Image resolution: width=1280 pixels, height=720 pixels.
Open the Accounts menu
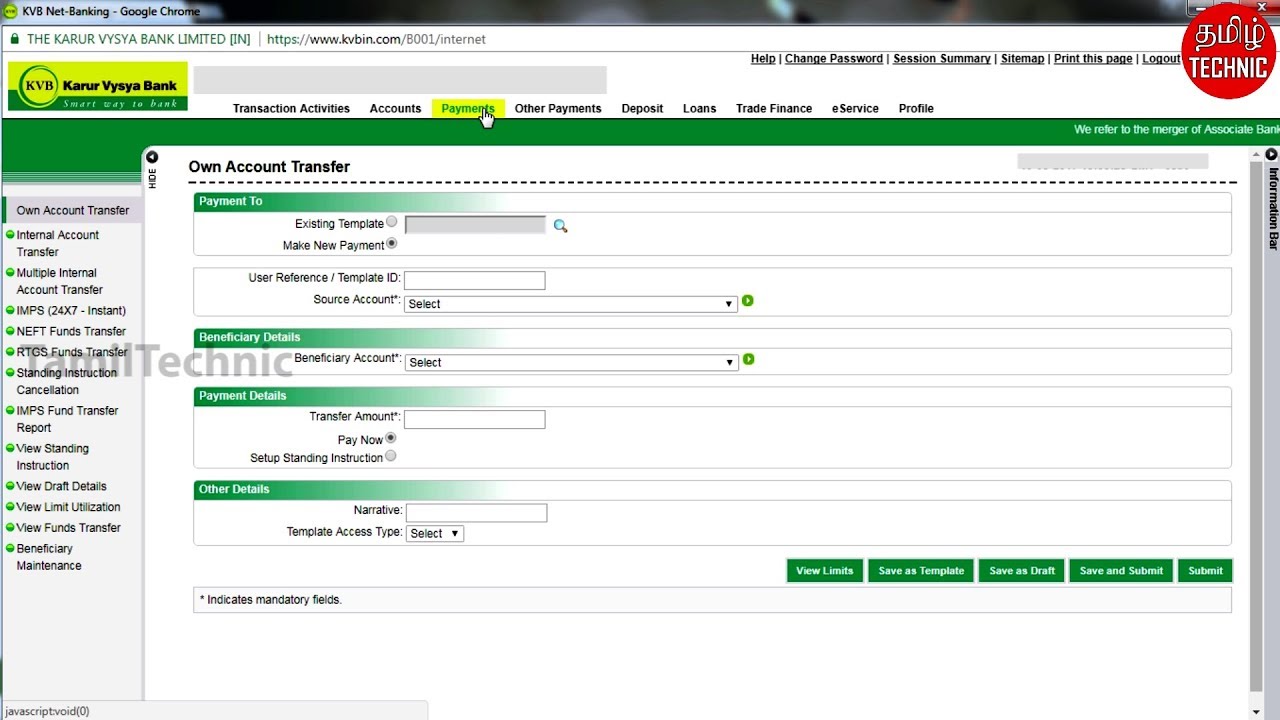tap(395, 109)
